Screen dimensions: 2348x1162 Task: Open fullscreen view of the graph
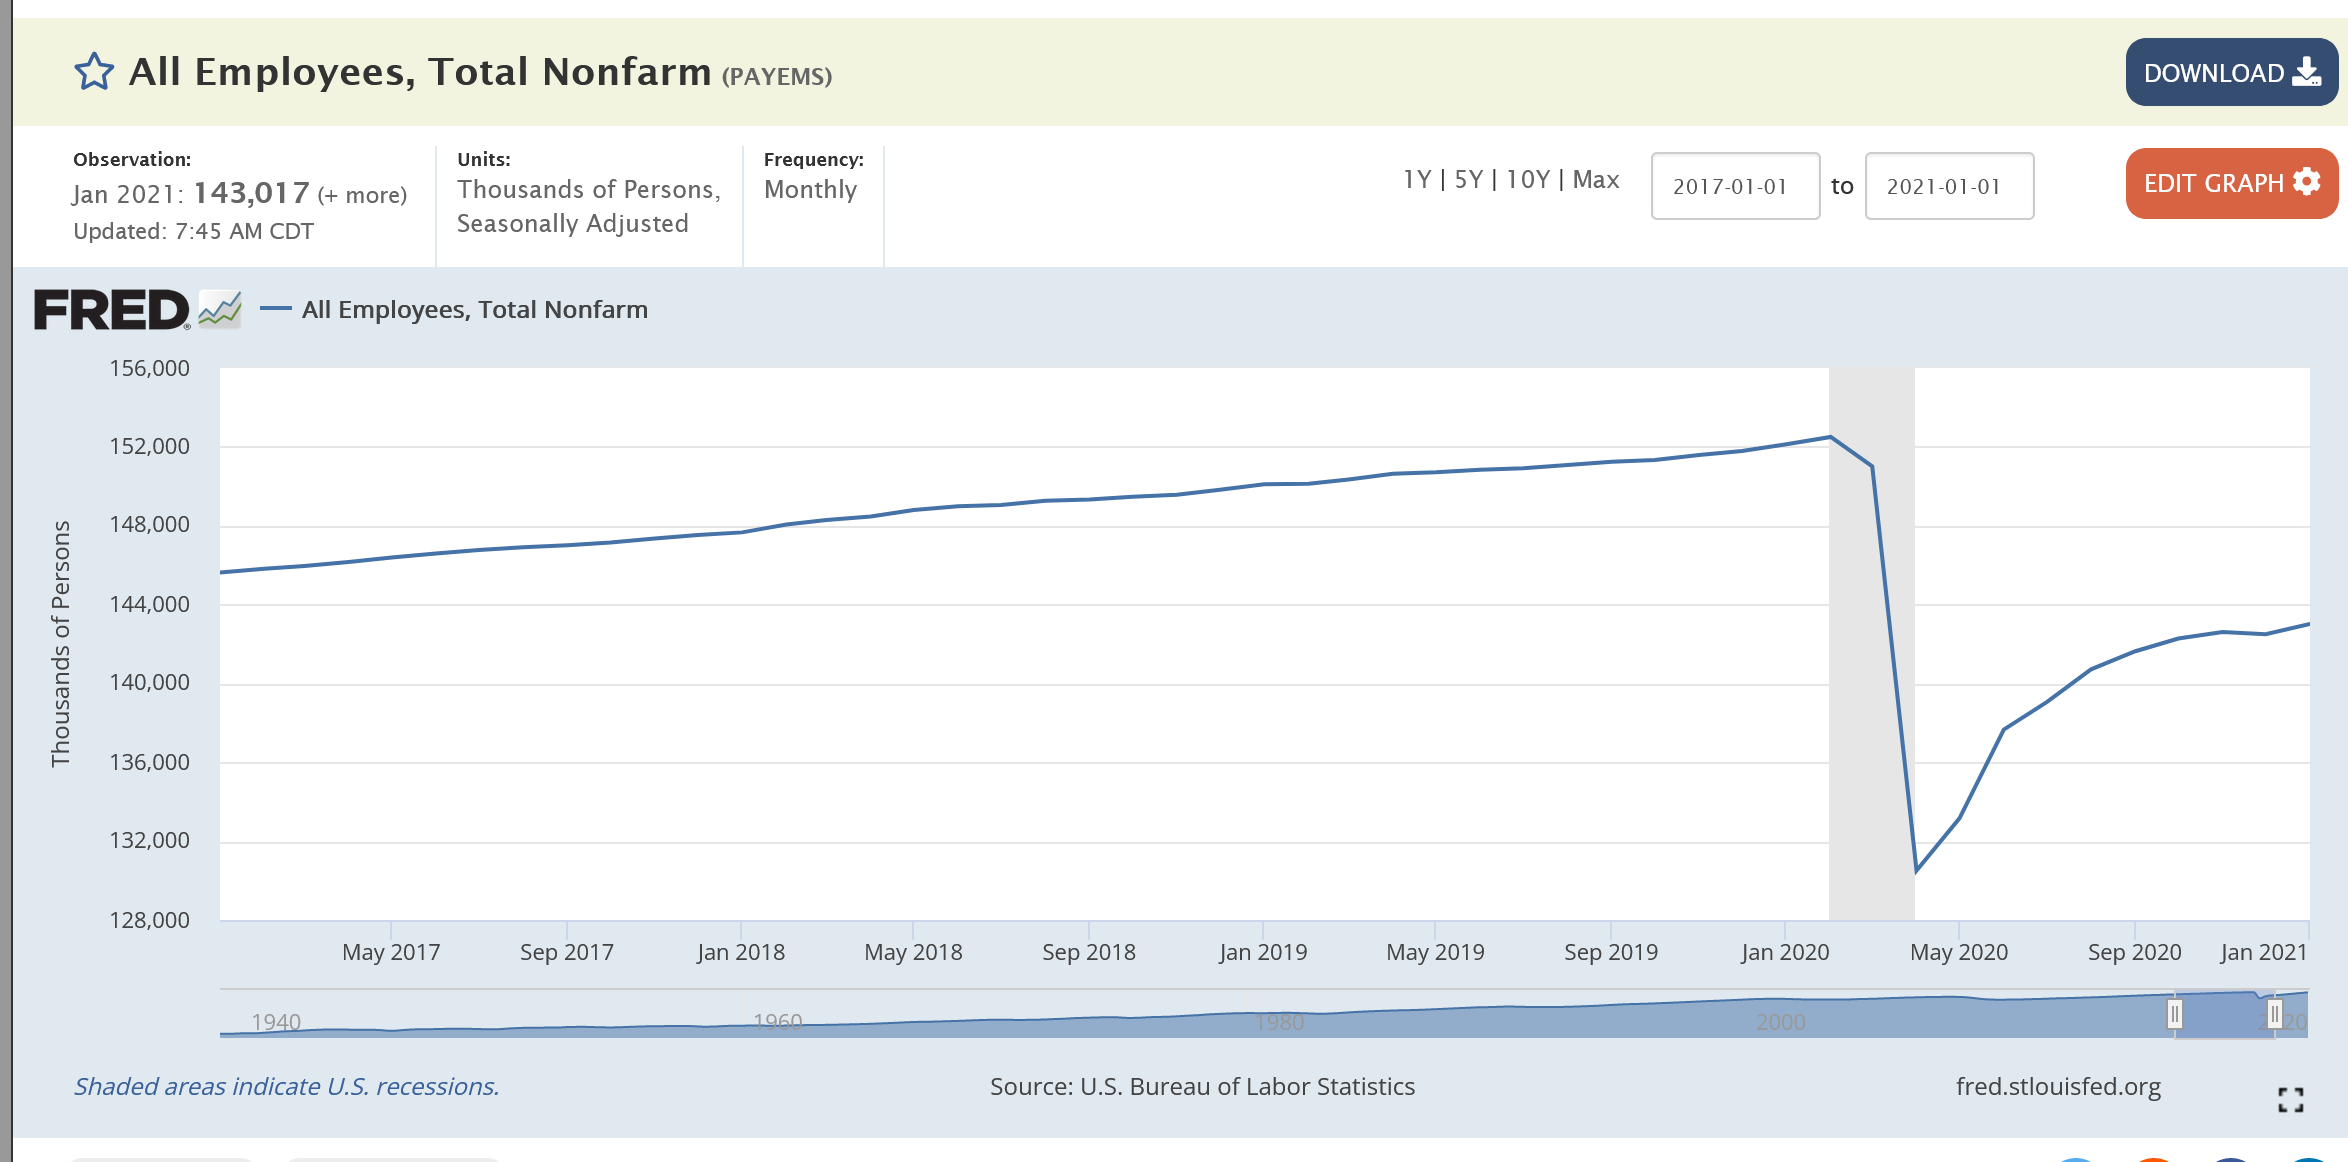(x=2290, y=1100)
